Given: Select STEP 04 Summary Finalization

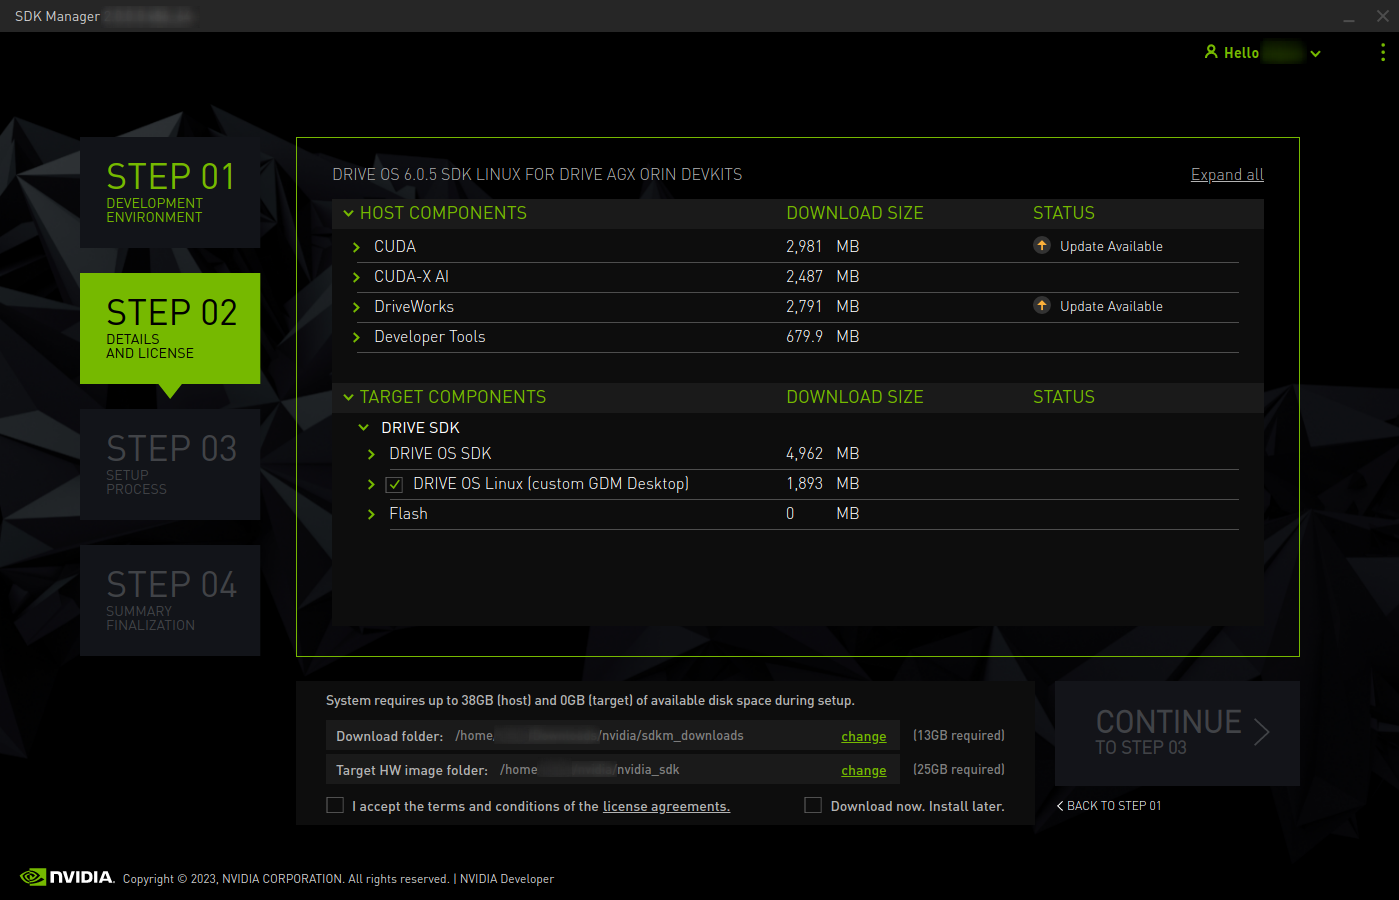Looking at the screenshot, I should pyautogui.click(x=170, y=600).
